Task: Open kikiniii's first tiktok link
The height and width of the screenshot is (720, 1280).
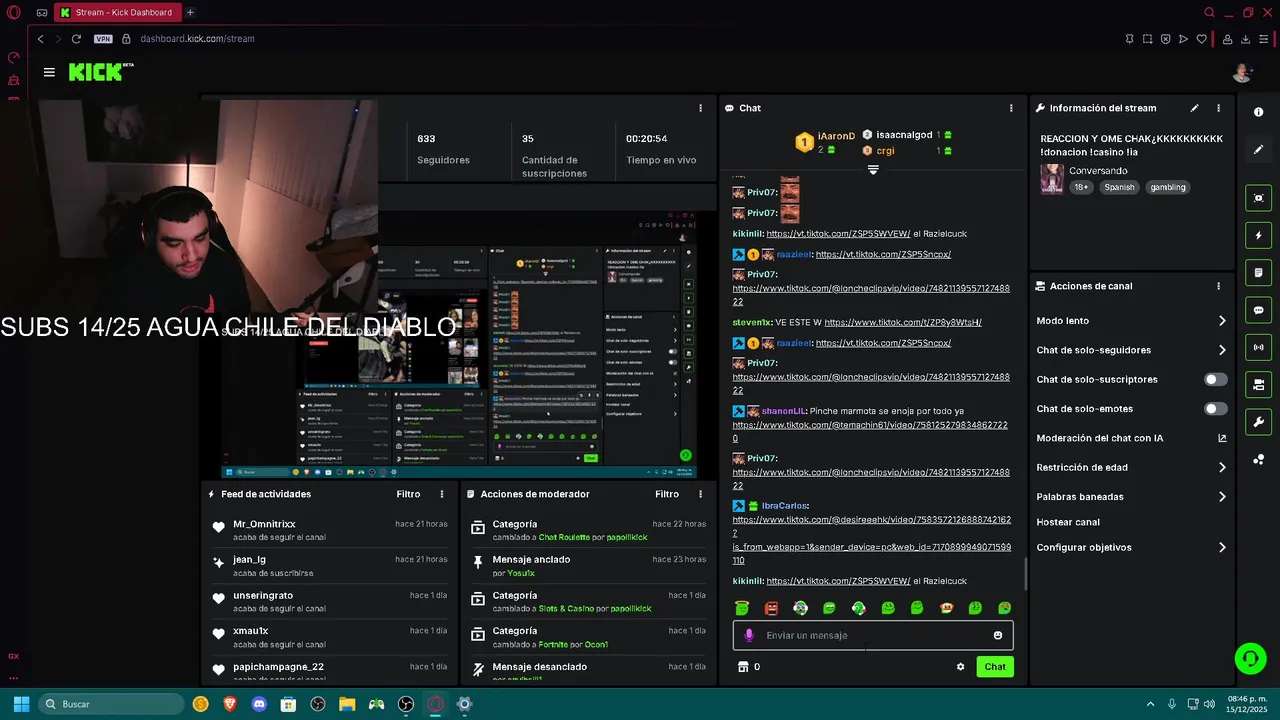Action: (838, 234)
